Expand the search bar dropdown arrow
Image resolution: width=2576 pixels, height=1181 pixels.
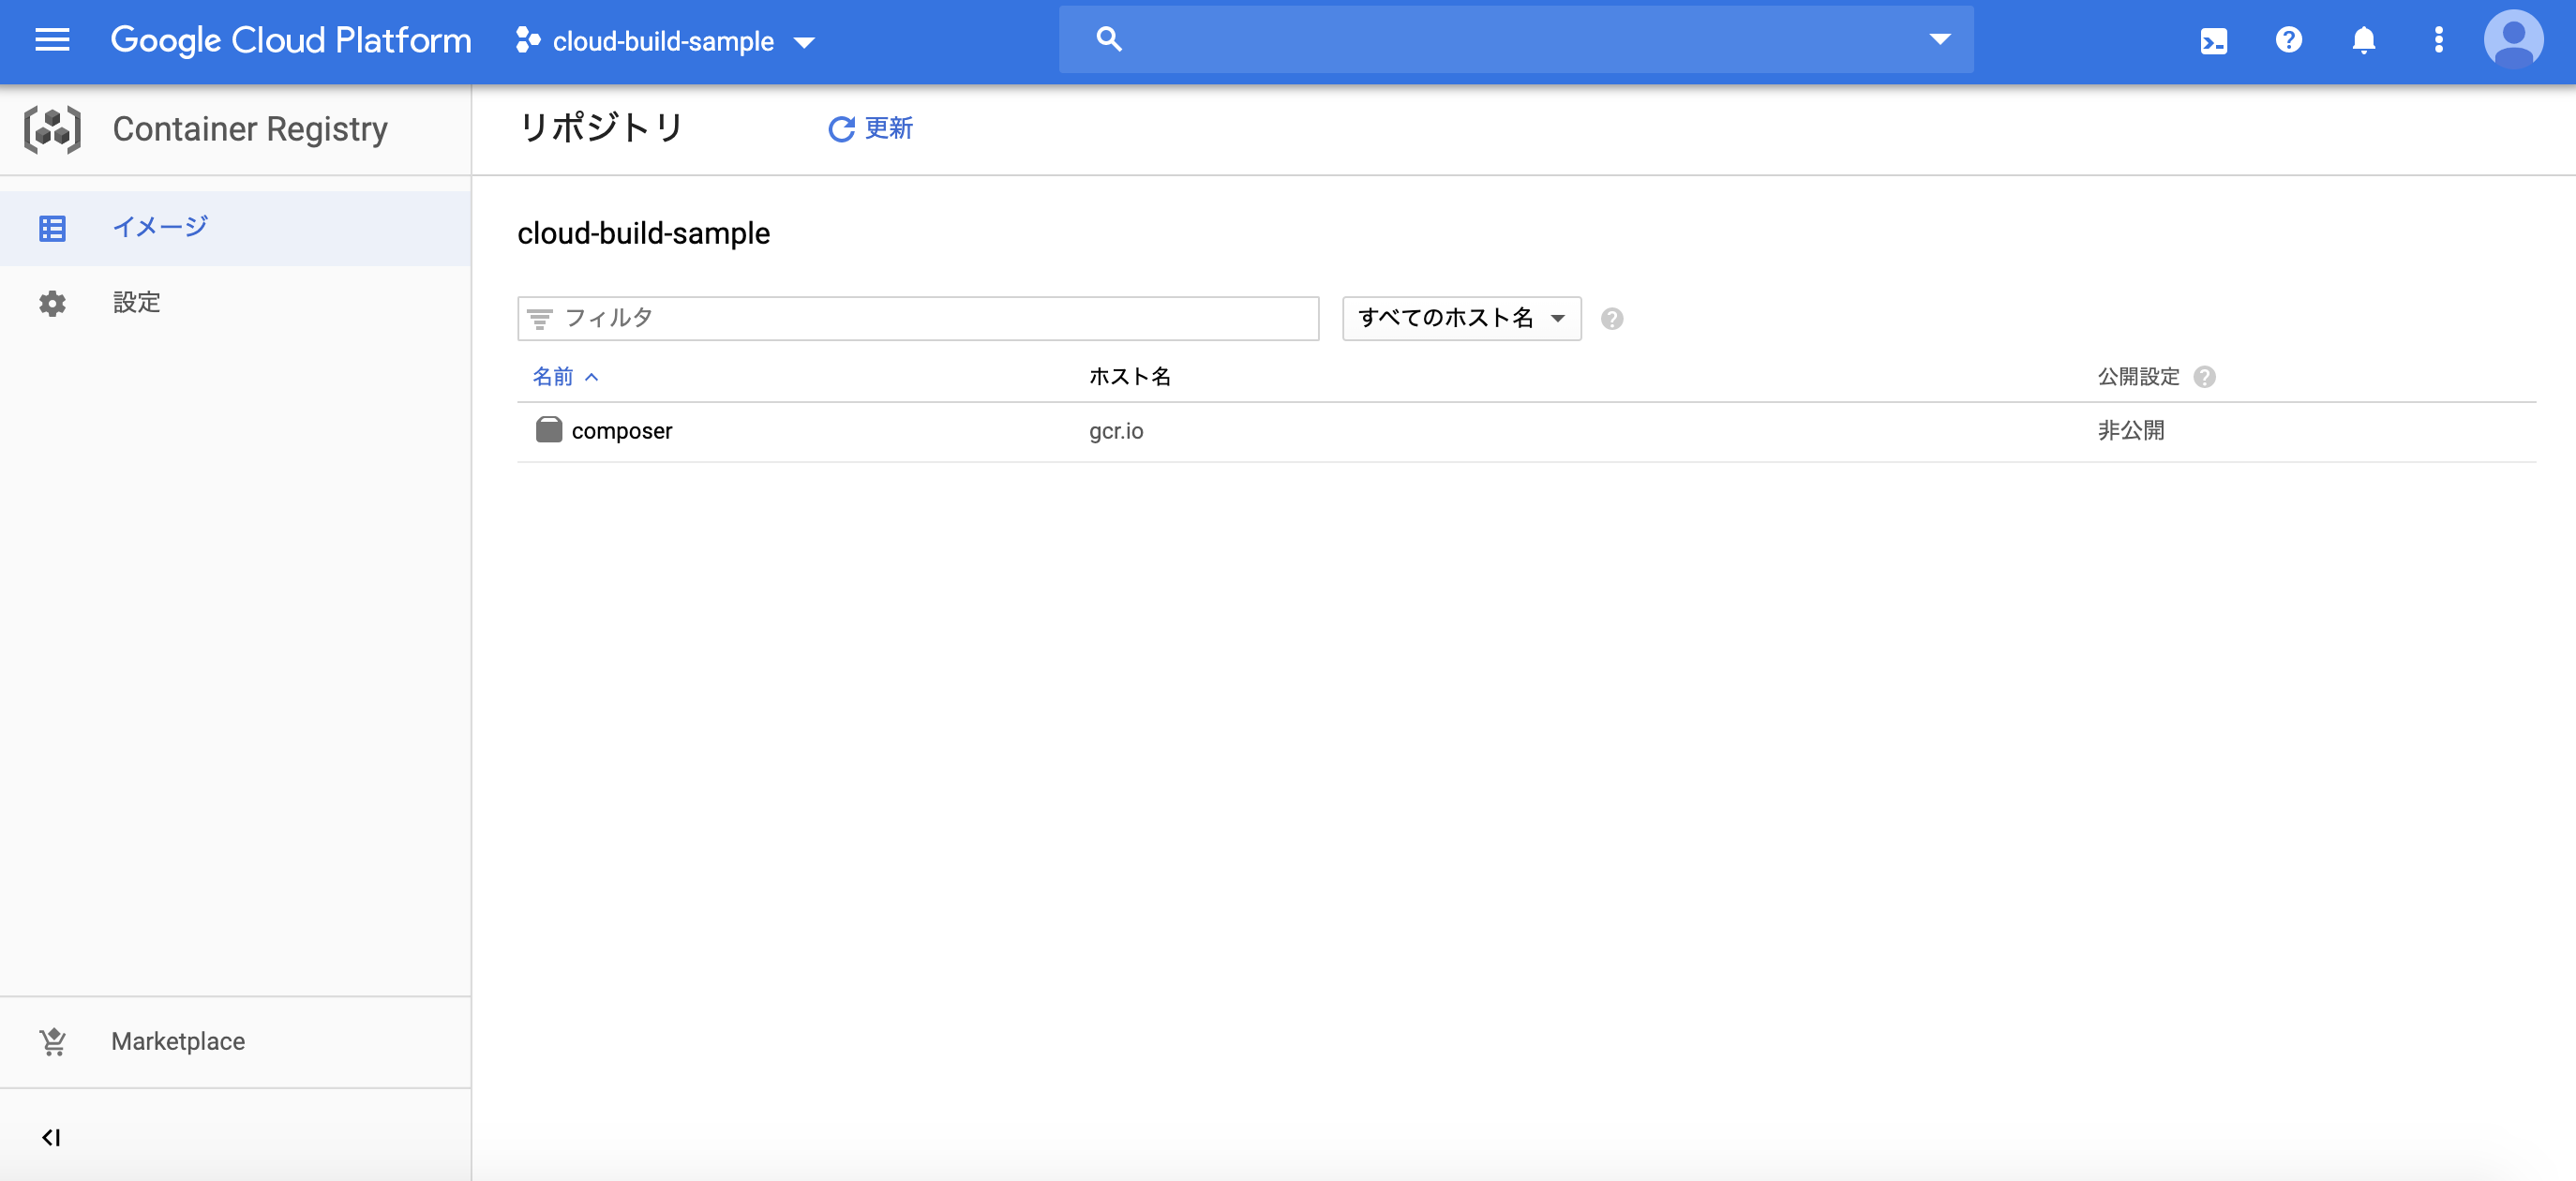[1939, 40]
